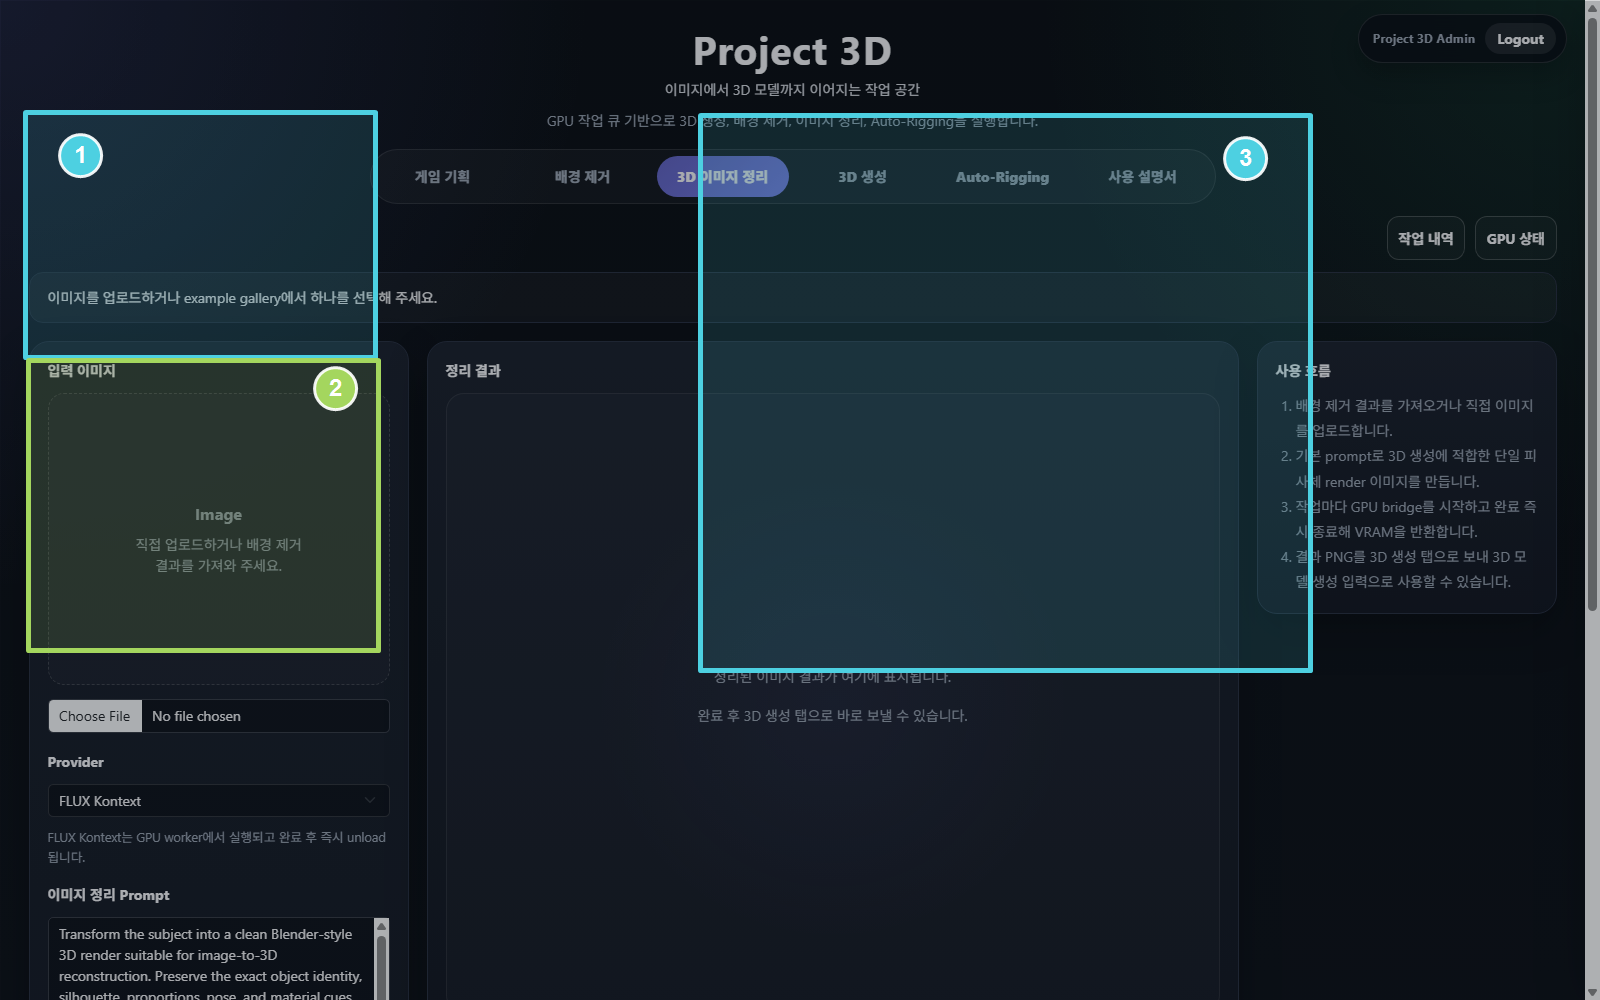Click the Project 3D title heading
The width and height of the screenshot is (1600, 1000).
point(792,52)
